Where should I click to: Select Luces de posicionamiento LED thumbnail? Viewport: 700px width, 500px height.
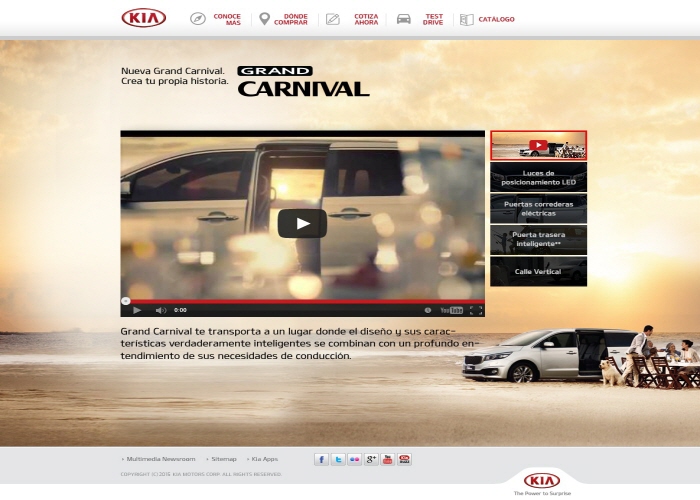tap(538, 177)
